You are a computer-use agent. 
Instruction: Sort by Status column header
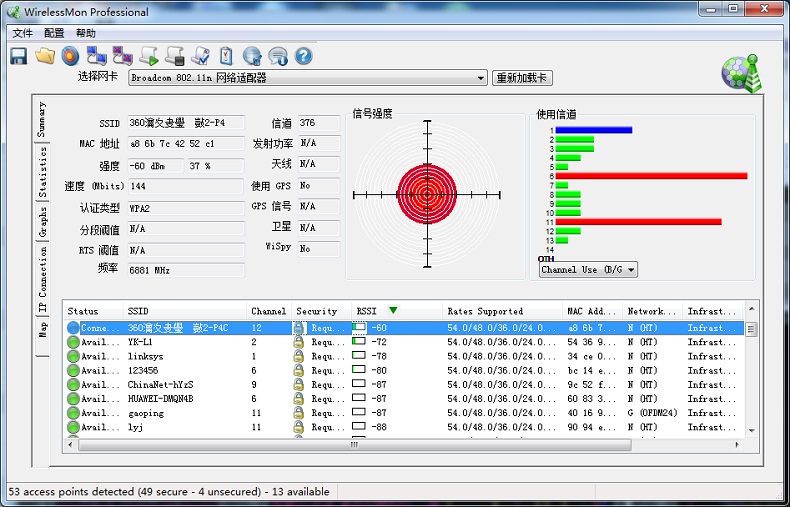[93, 311]
